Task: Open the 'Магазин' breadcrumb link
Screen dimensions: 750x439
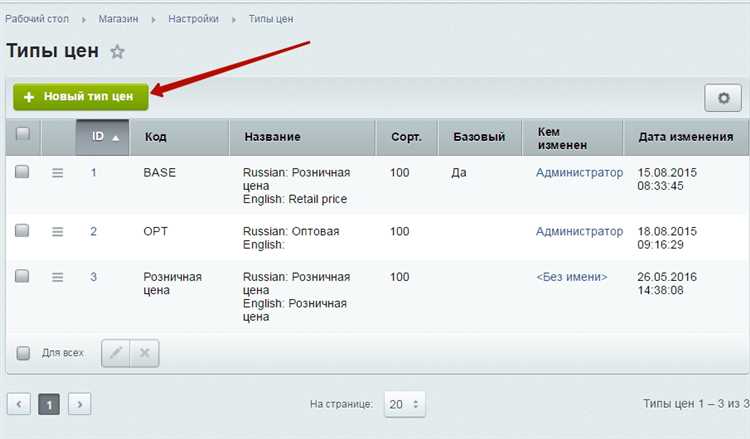Action: click(118, 19)
